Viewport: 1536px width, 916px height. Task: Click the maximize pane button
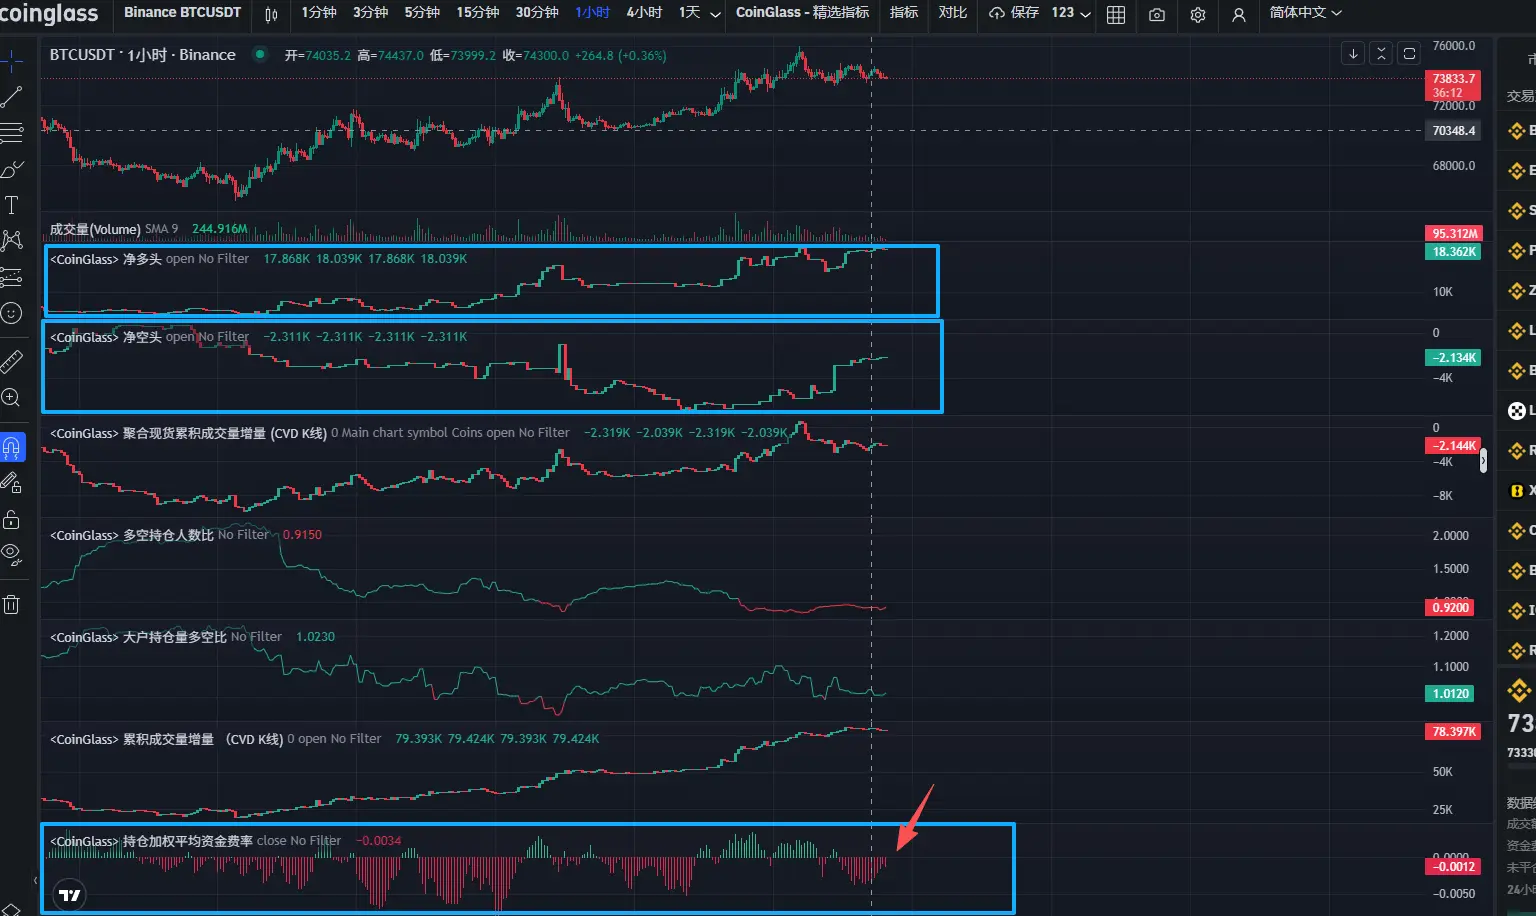point(1409,54)
